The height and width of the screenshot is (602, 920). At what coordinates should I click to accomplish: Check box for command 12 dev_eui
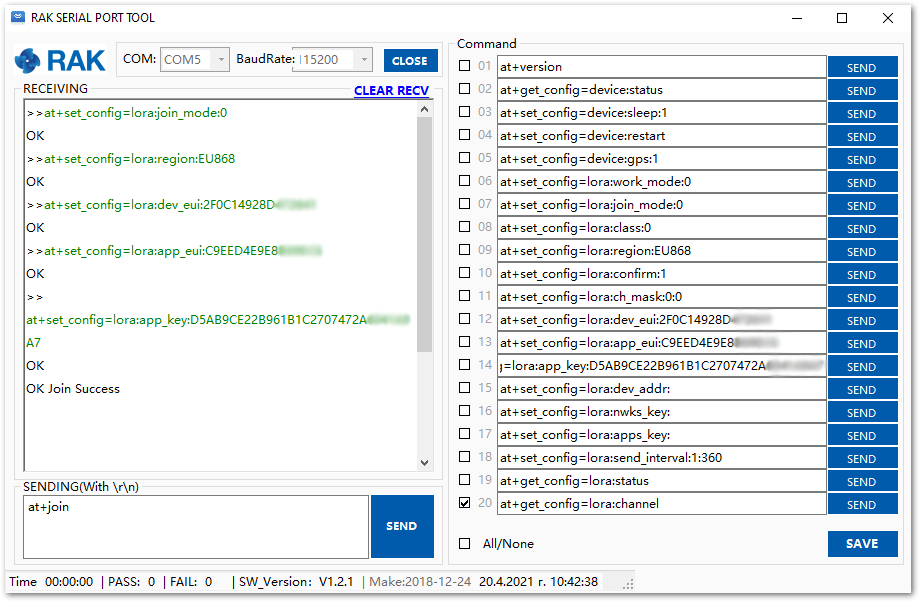click(x=465, y=319)
